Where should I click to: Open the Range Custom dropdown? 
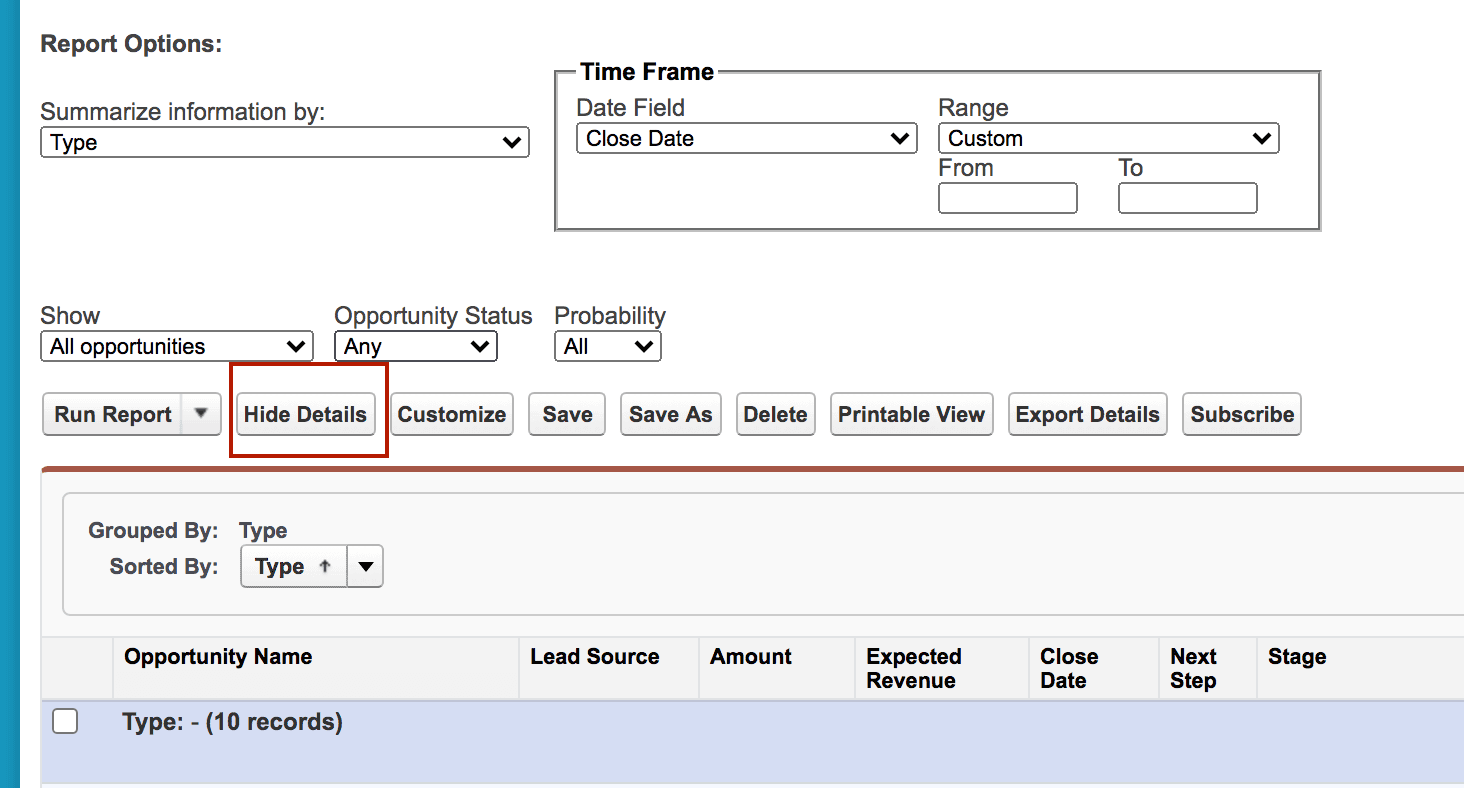[1108, 138]
